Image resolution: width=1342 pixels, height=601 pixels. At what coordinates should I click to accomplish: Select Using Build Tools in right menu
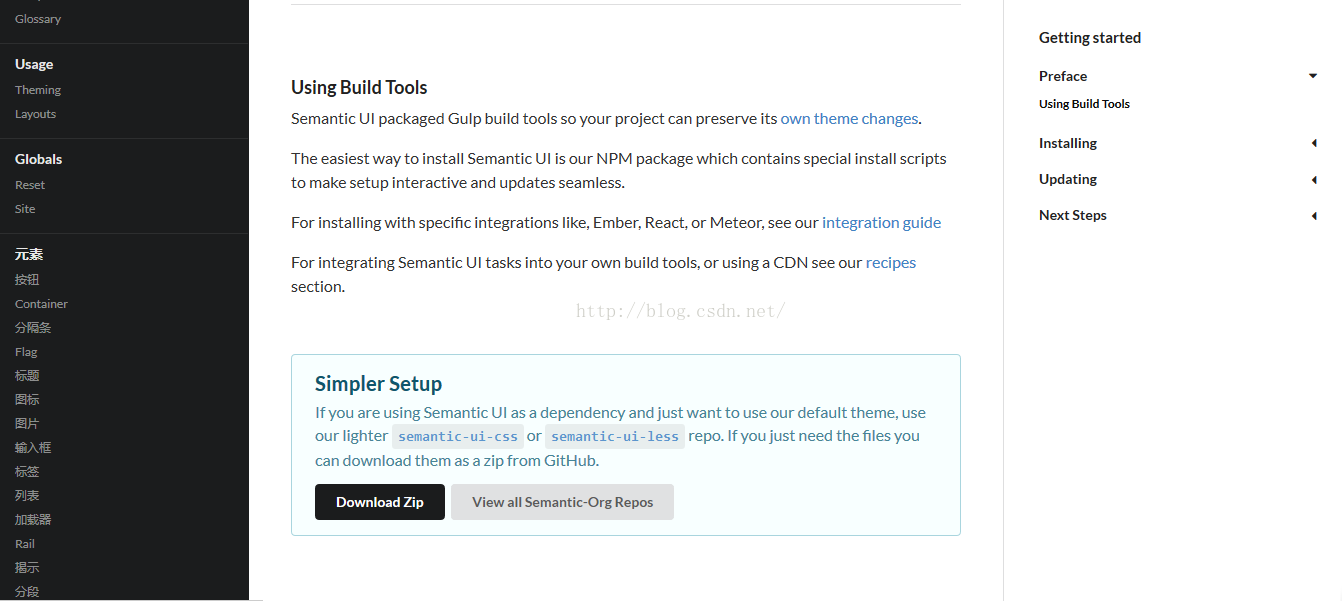coord(1084,104)
